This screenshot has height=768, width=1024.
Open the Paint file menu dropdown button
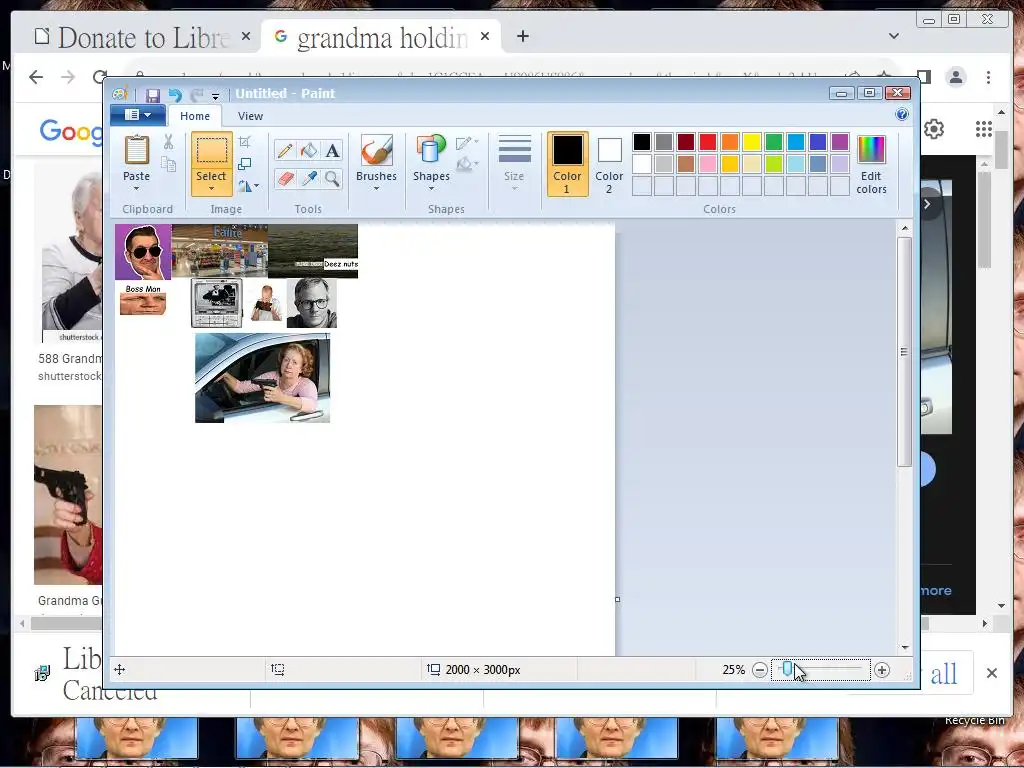[138, 115]
